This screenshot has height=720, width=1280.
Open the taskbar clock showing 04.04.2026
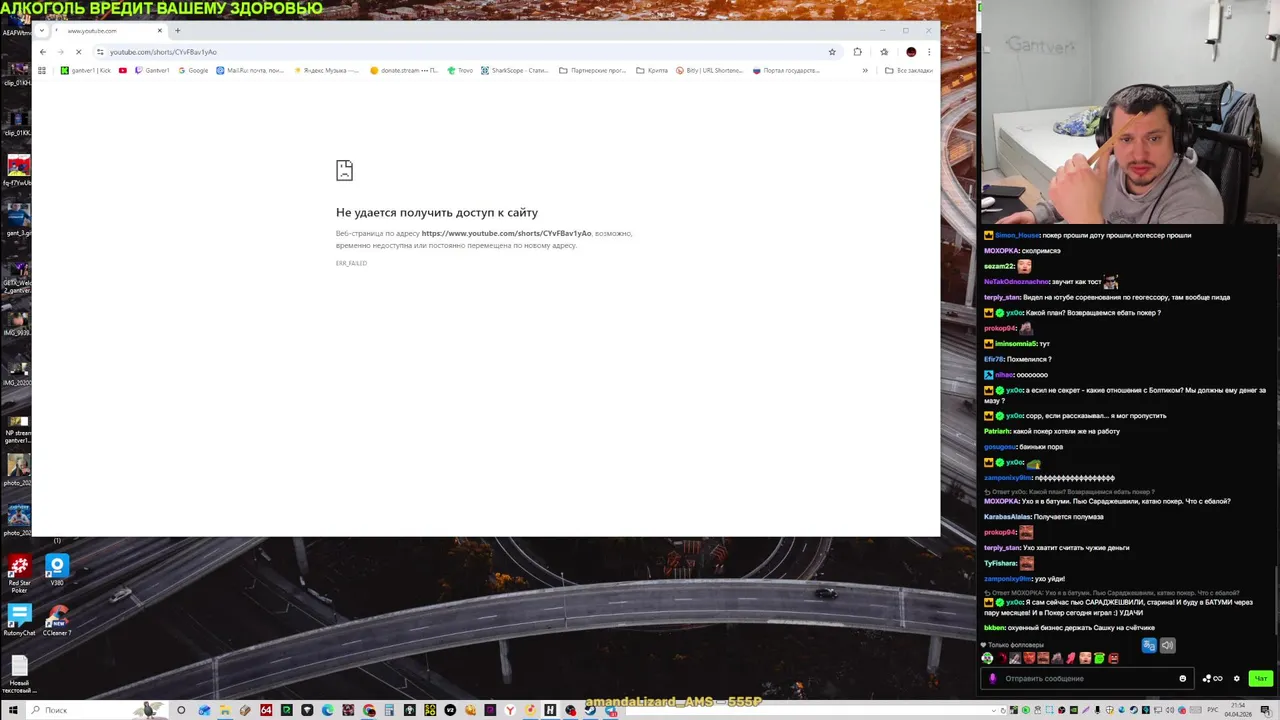coord(1238,710)
